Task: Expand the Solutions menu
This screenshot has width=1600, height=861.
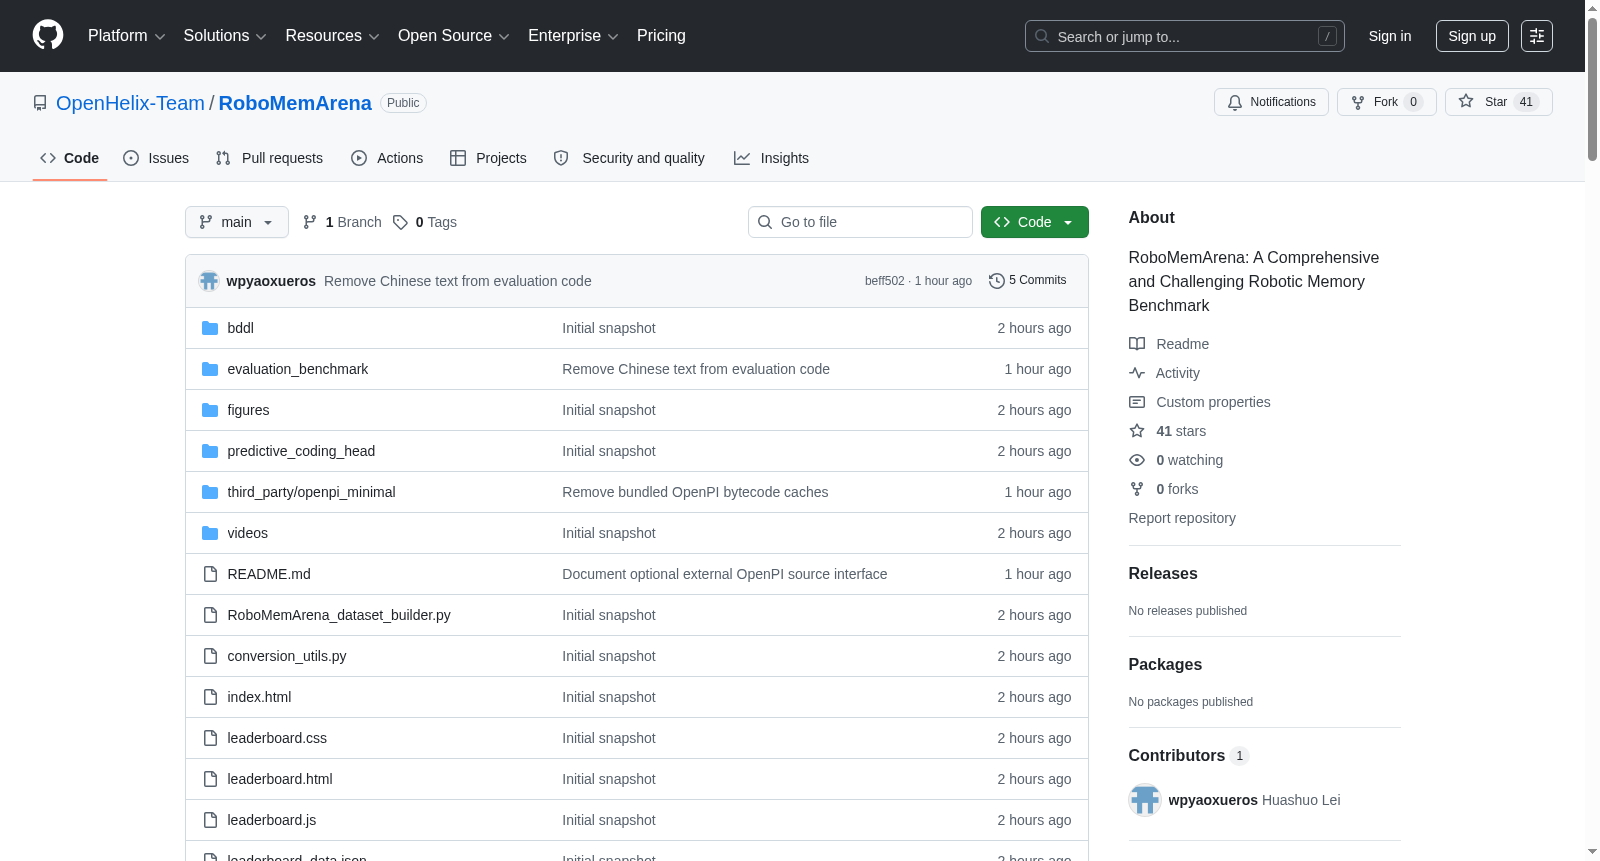Action: click(x=225, y=36)
